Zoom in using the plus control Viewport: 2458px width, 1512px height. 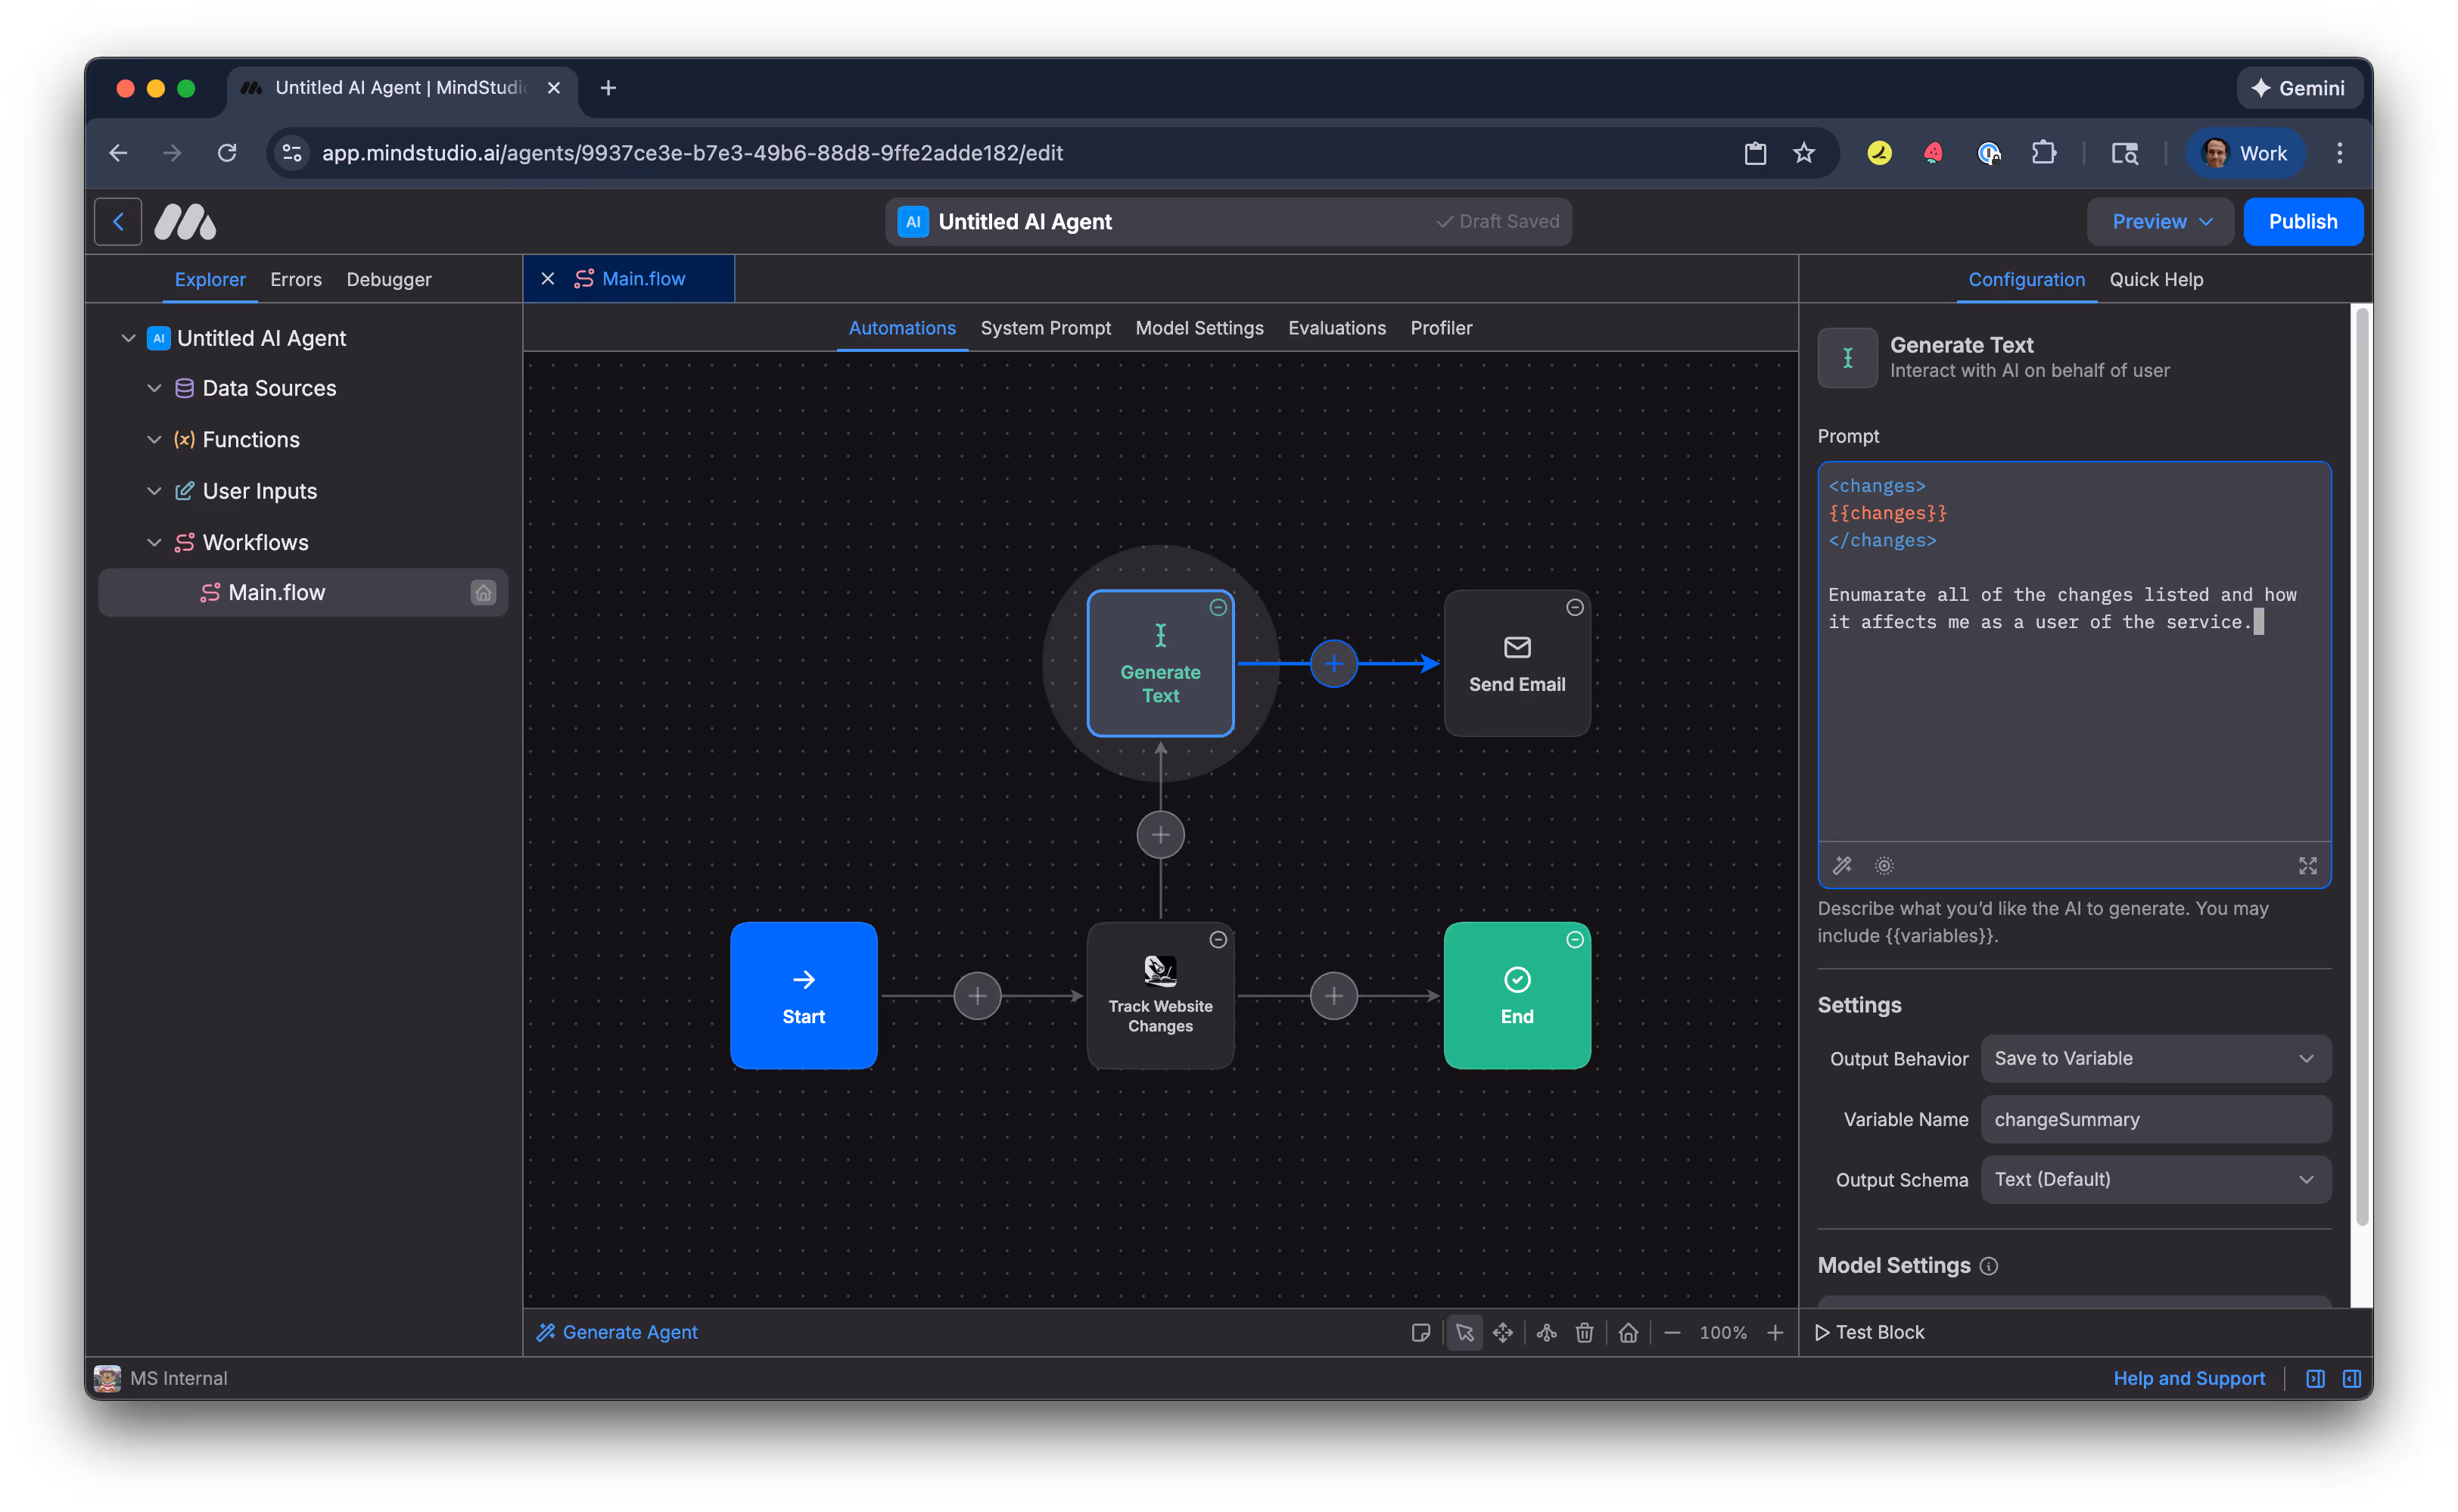1775,1332
